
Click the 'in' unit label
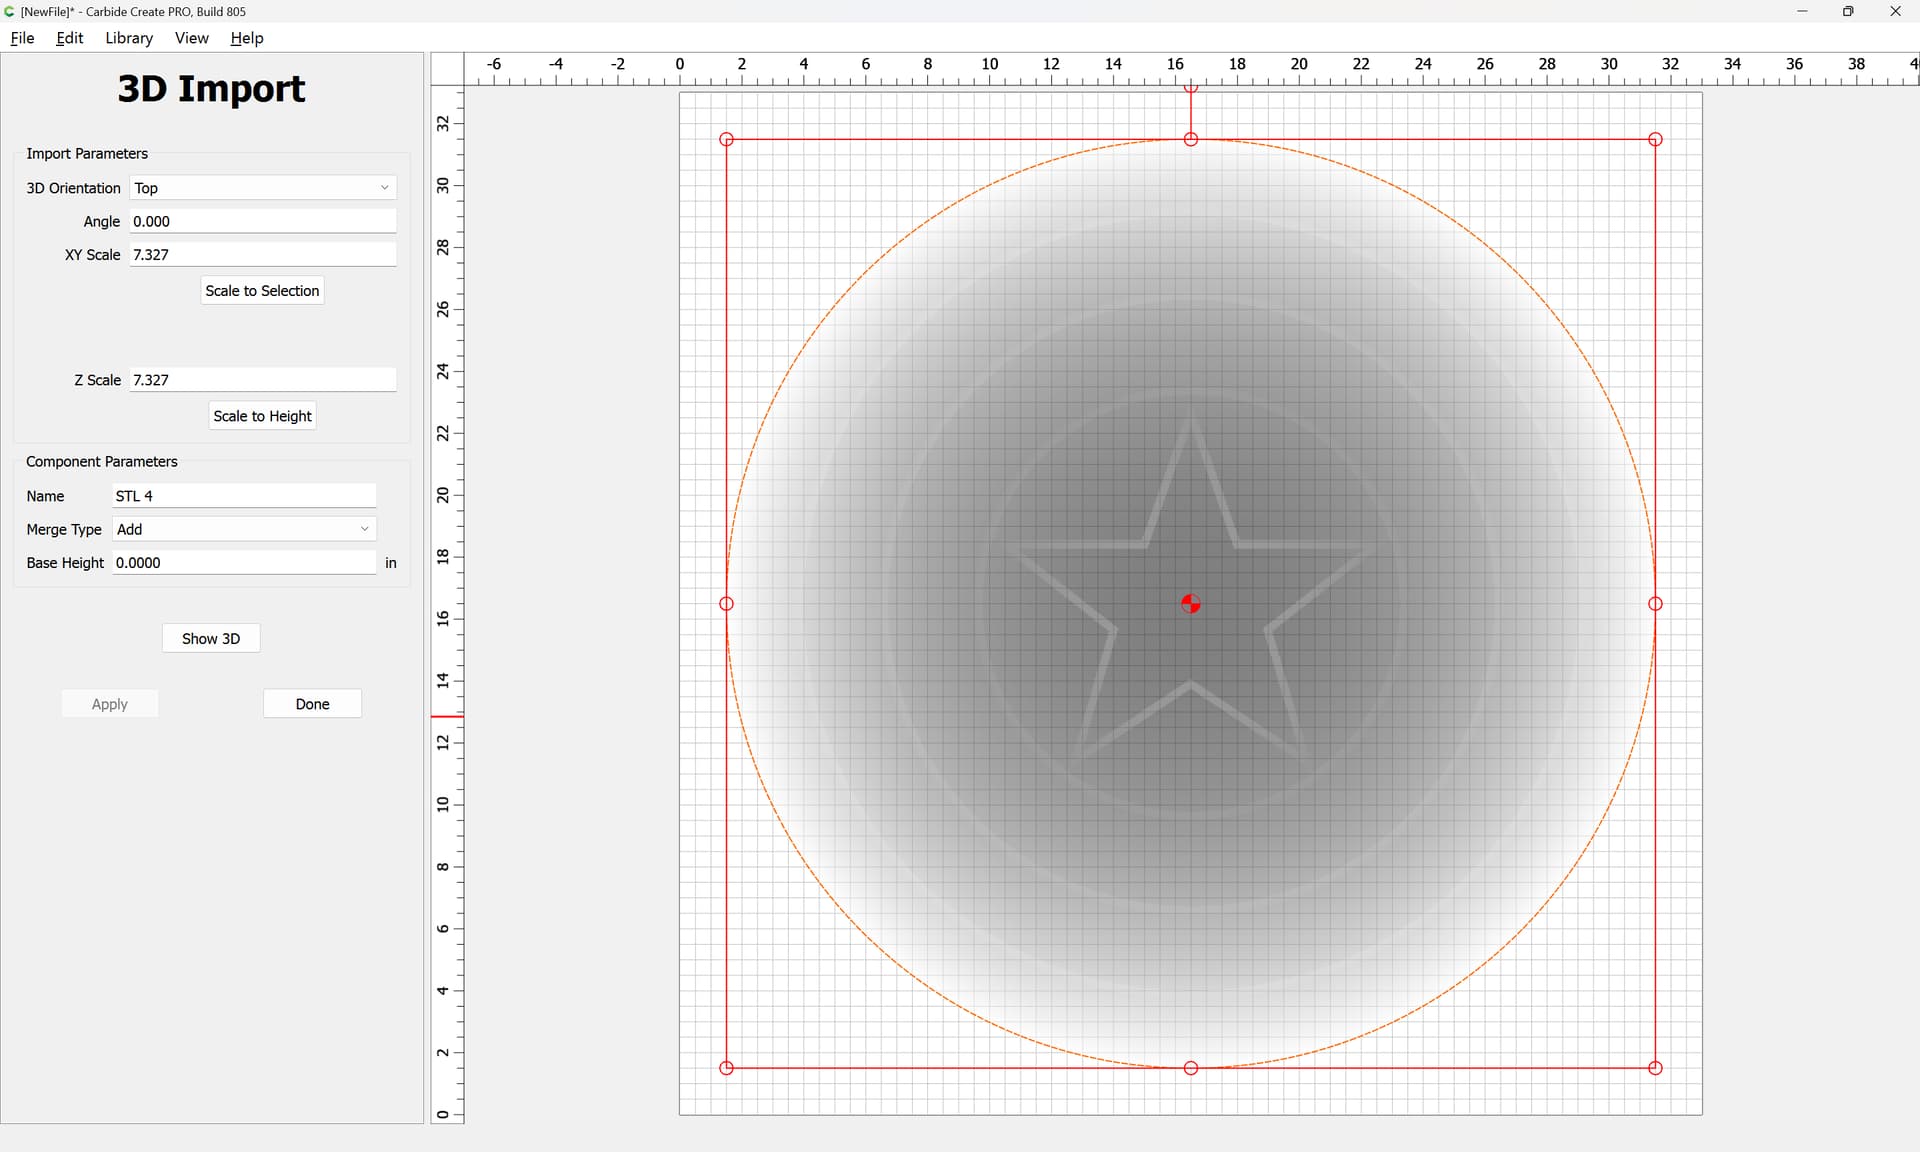pos(391,563)
